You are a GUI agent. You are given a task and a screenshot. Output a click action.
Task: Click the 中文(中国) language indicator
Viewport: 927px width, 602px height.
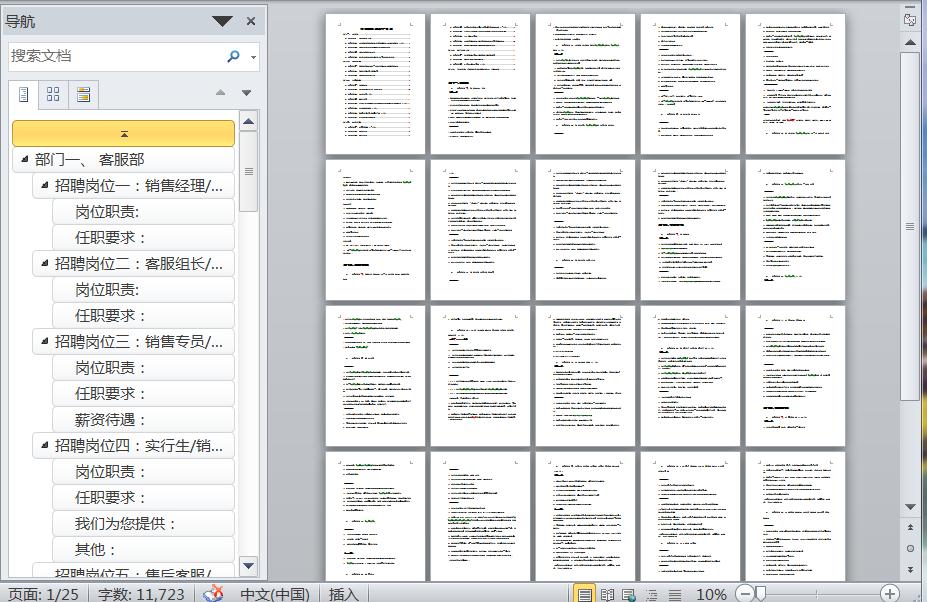click(x=274, y=594)
